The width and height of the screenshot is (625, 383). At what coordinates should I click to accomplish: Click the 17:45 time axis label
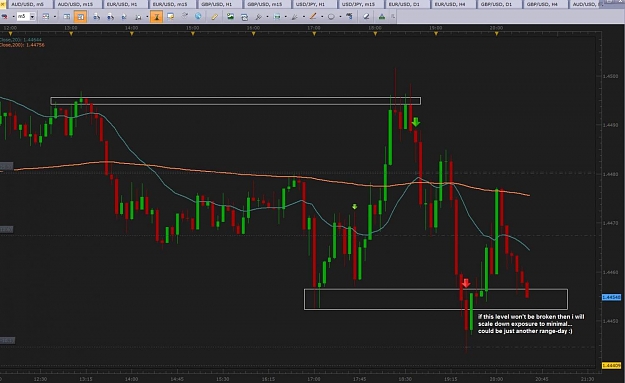coord(360,379)
